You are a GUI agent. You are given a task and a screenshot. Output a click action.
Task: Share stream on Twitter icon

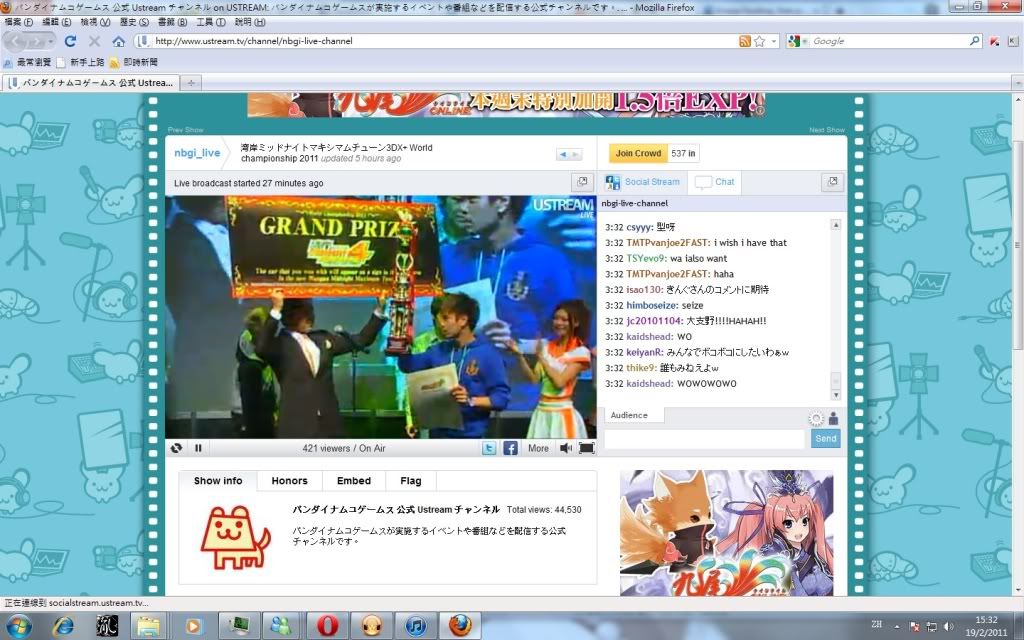click(x=489, y=448)
